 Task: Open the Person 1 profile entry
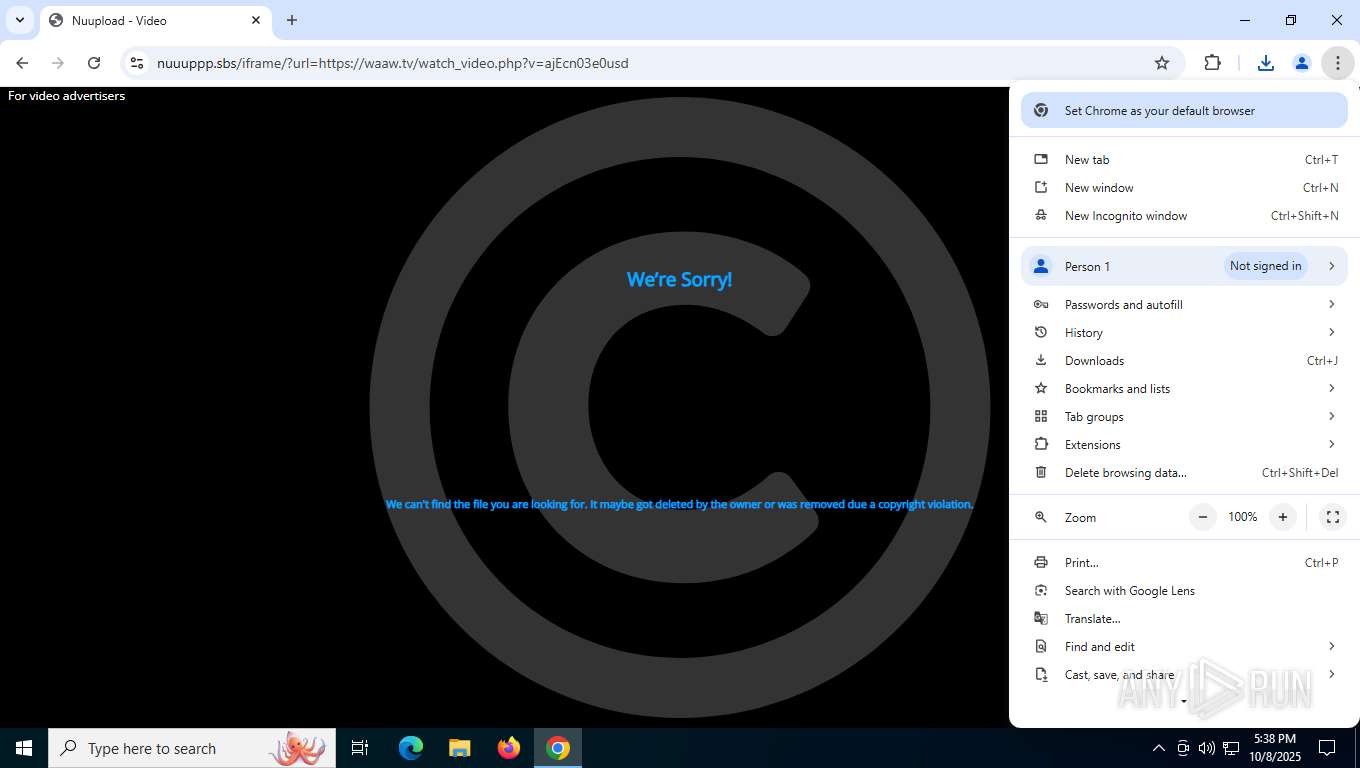pyautogui.click(x=1184, y=266)
